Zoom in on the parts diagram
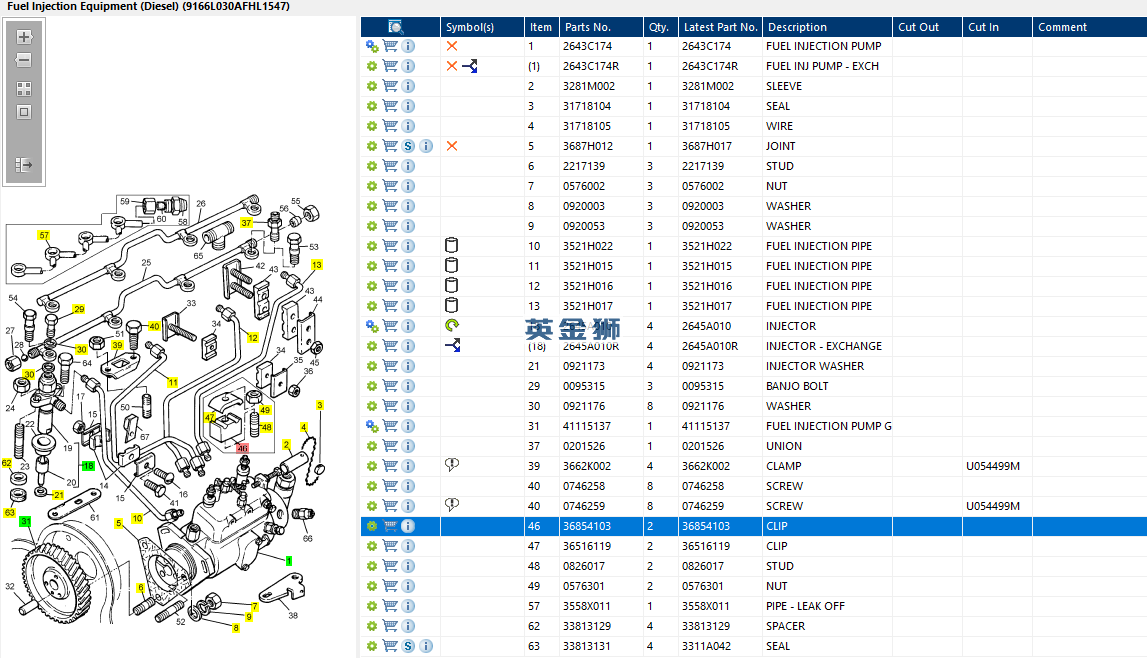 point(24,37)
